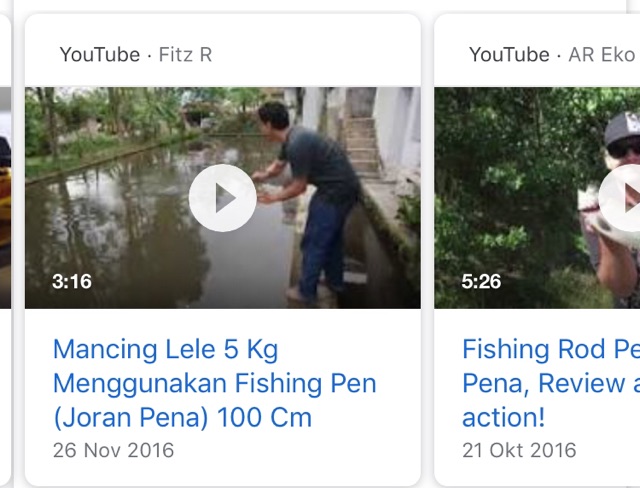Tap the YouTube label beside Fitz R
640x488 pixels.
[x=99, y=54]
